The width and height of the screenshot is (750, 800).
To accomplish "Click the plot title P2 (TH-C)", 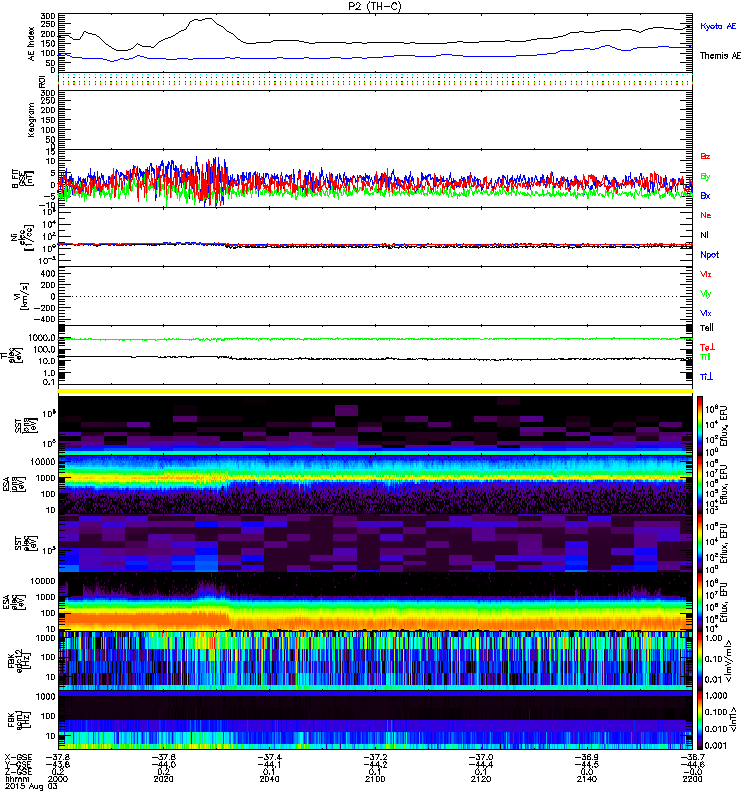I will (x=375, y=6).
